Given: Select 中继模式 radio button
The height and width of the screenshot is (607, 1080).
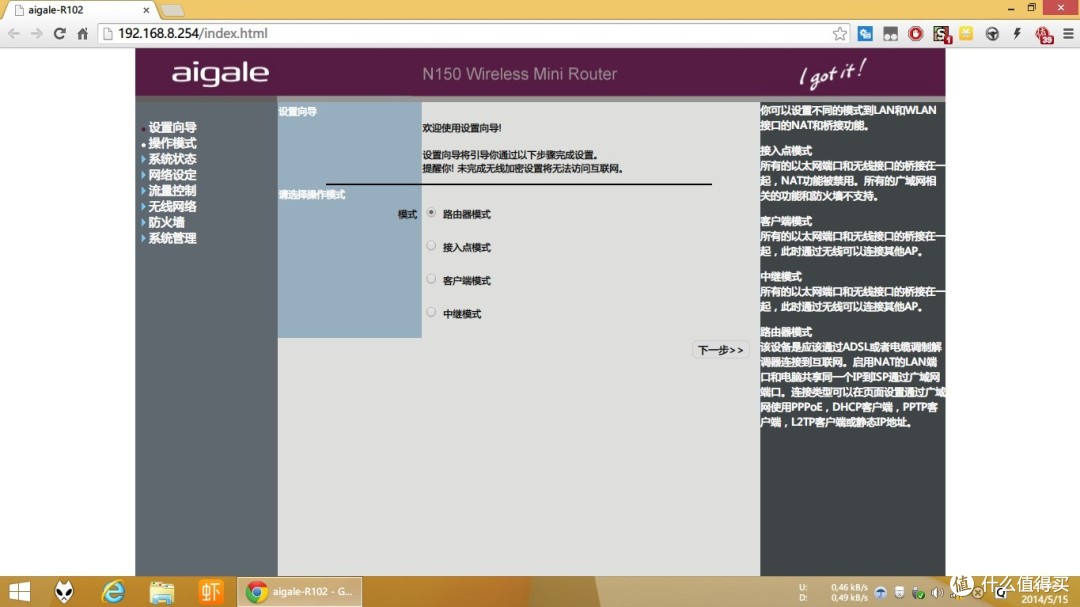Looking at the screenshot, I should (x=431, y=312).
